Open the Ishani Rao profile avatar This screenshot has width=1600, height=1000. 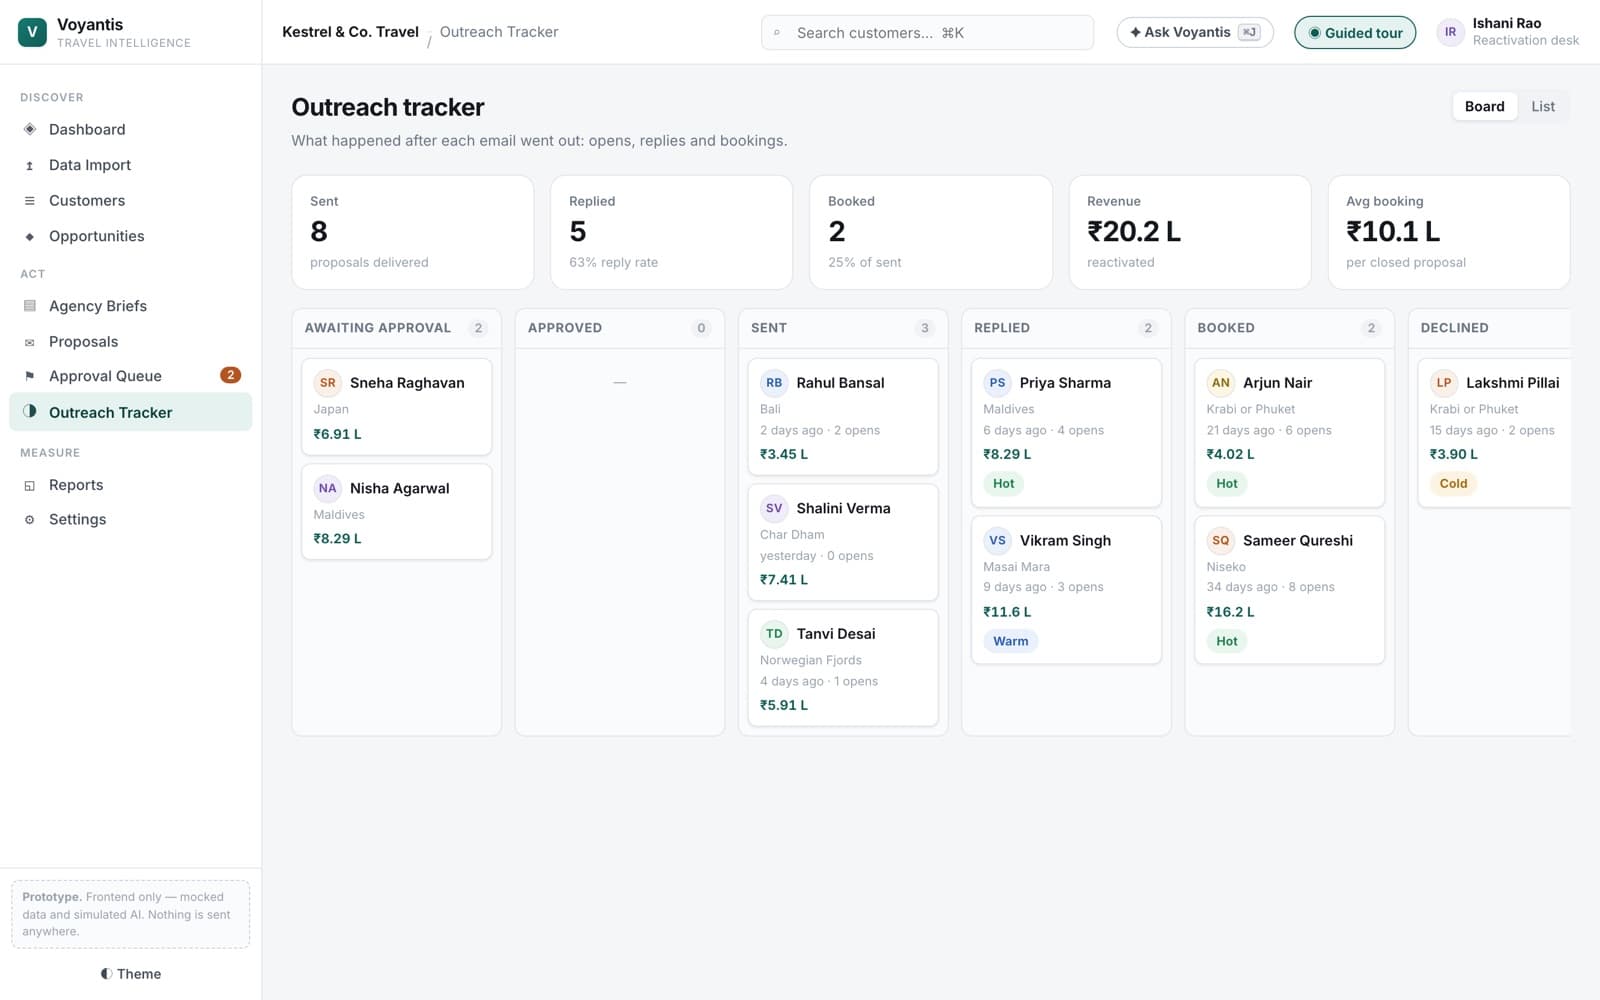pos(1450,32)
